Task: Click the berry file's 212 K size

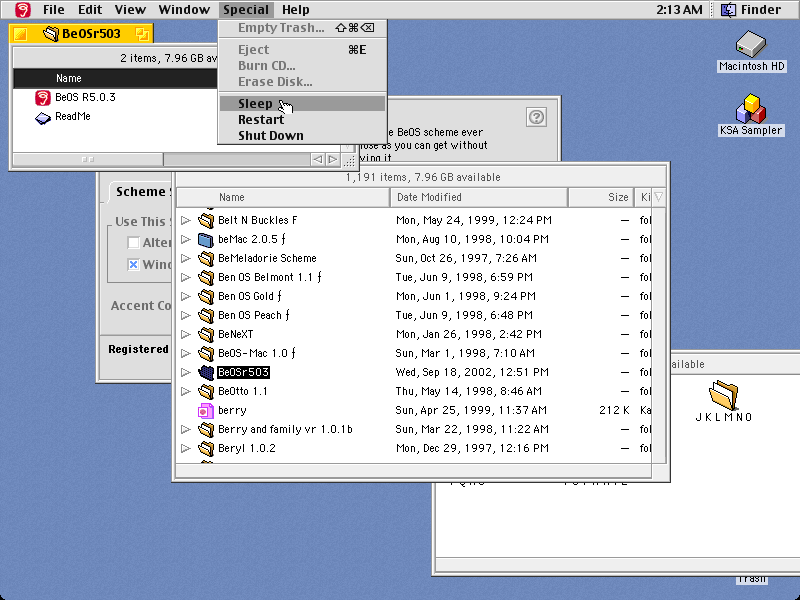Action: (614, 410)
